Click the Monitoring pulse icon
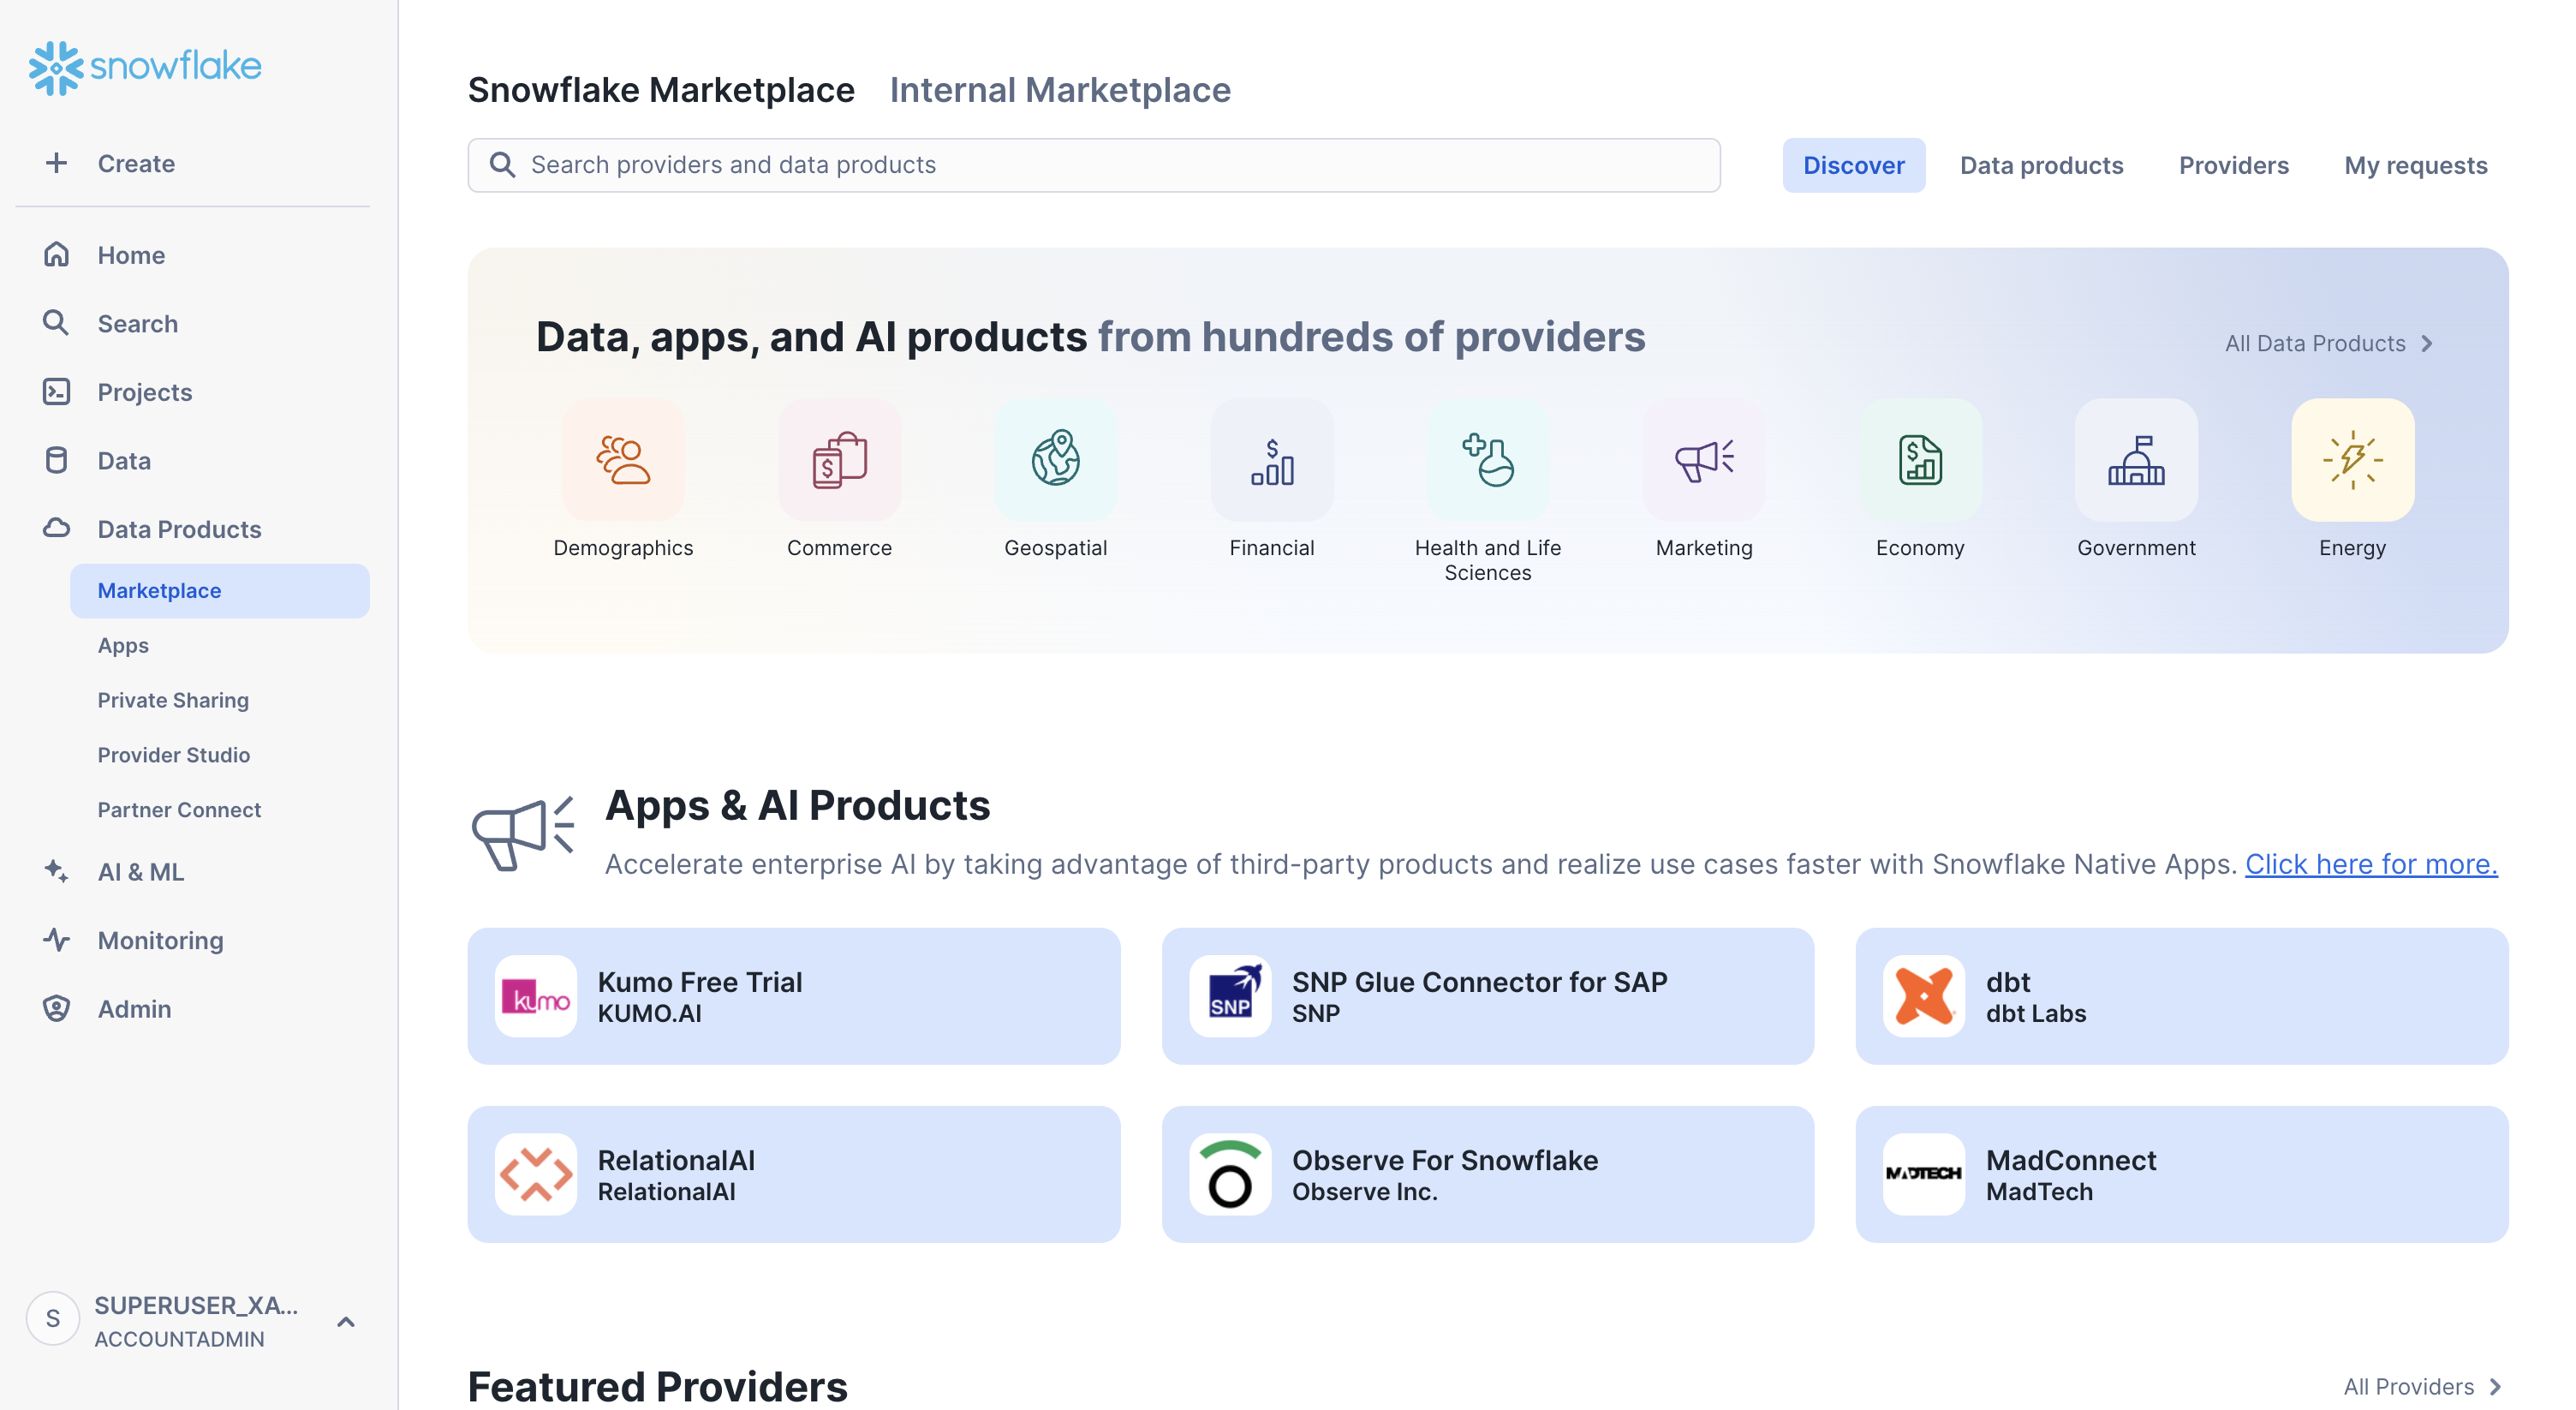 click(x=56, y=940)
